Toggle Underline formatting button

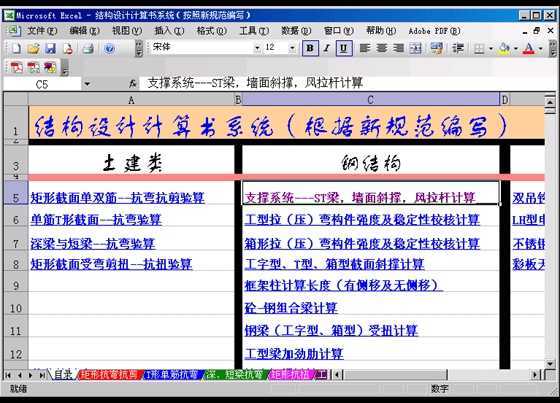[x=344, y=48]
